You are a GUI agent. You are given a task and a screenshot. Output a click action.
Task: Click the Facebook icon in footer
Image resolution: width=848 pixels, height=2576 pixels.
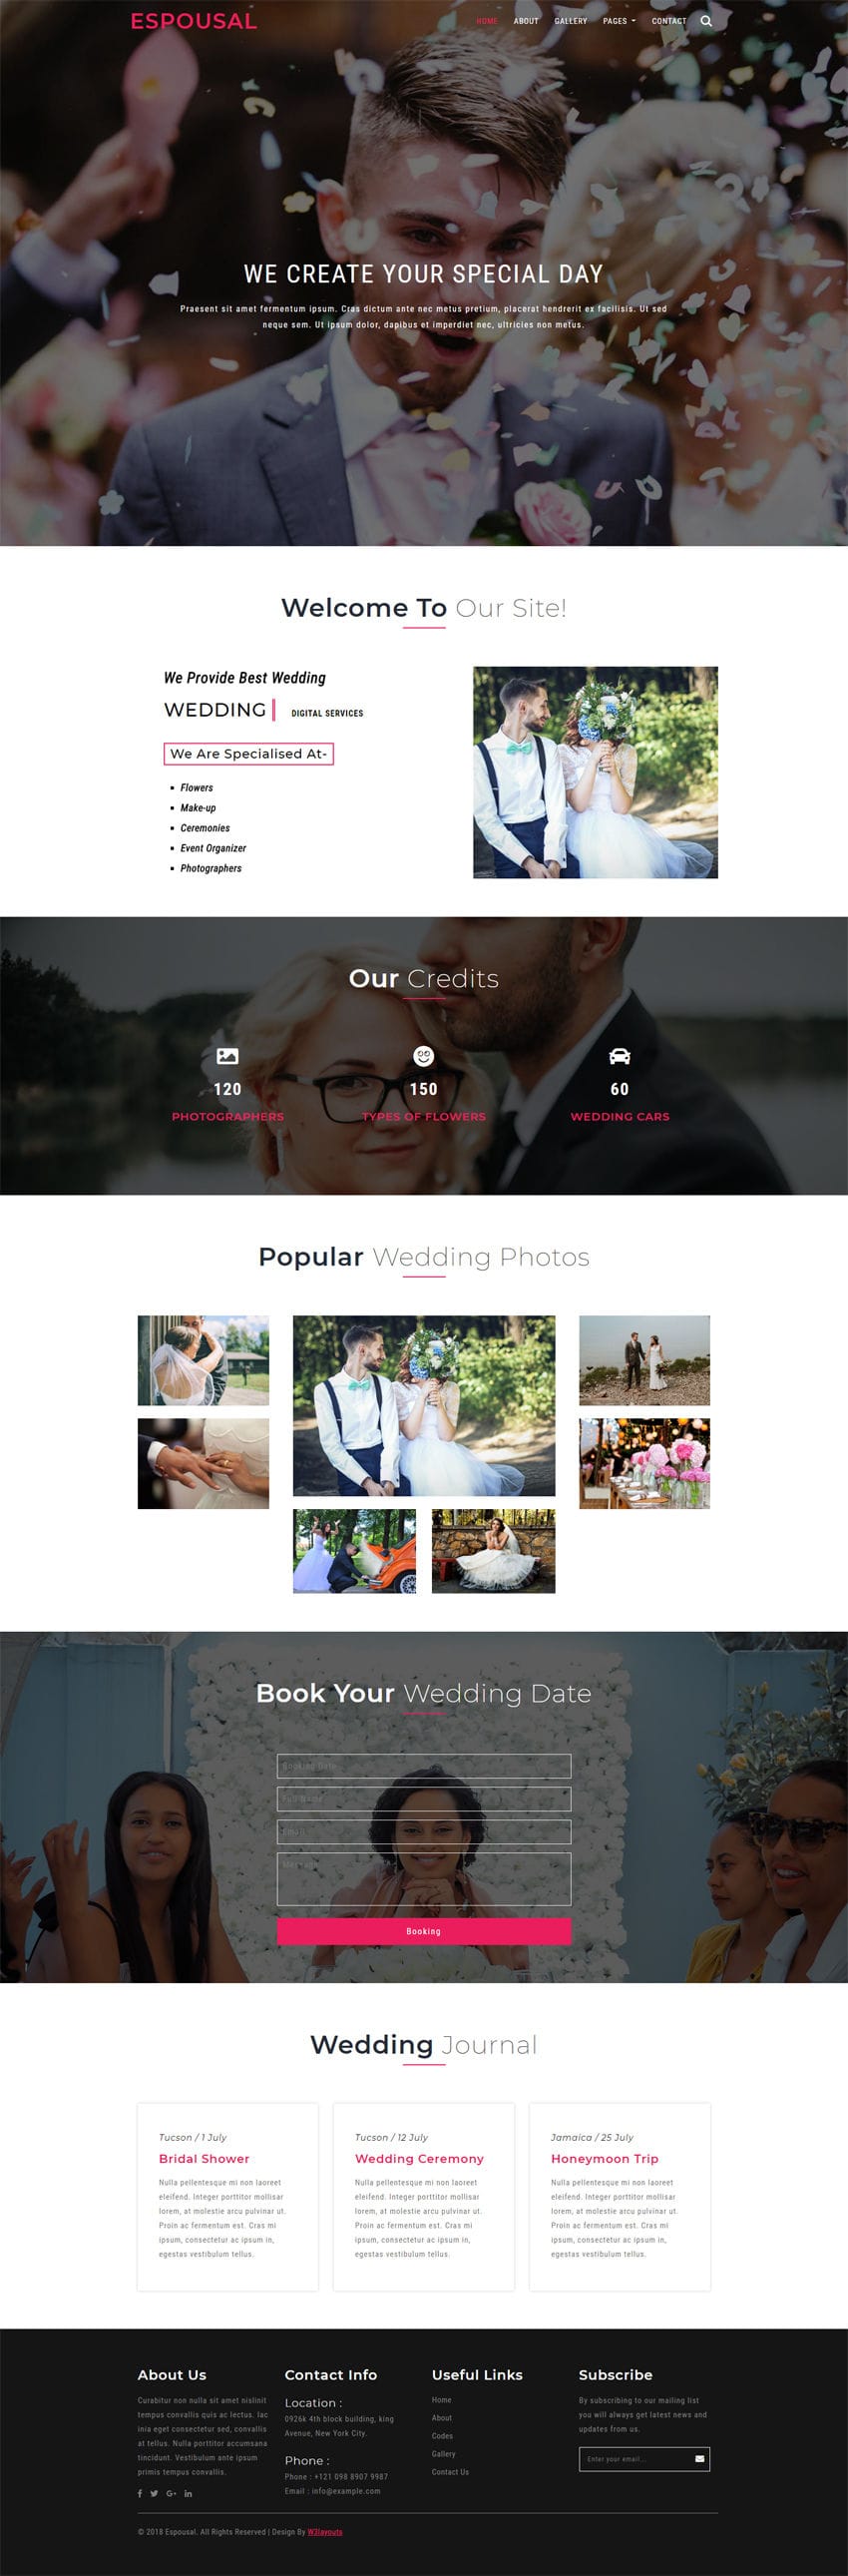coord(140,2494)
